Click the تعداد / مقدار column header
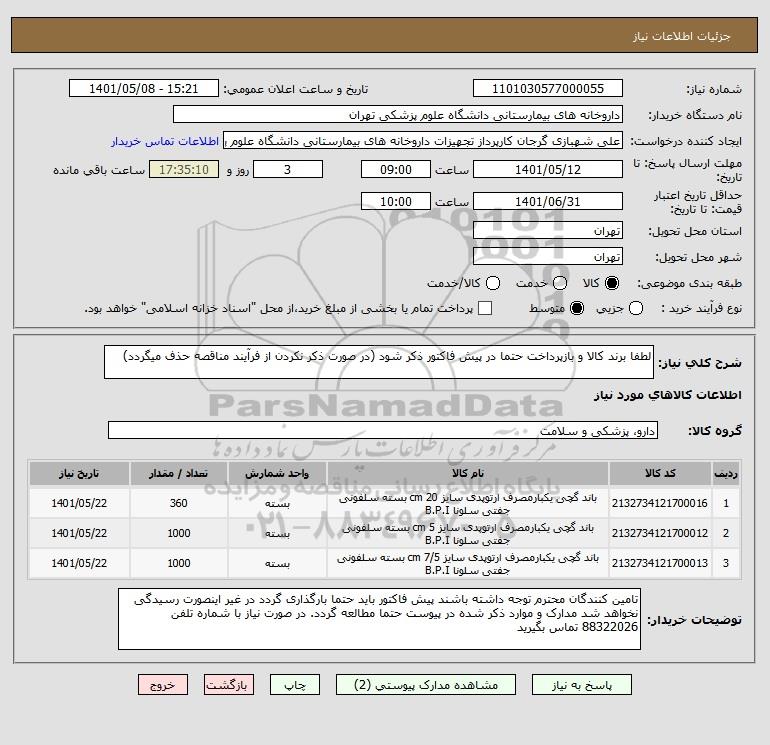The width and height of the screenshot is (770, 745). tap(178, 473)
